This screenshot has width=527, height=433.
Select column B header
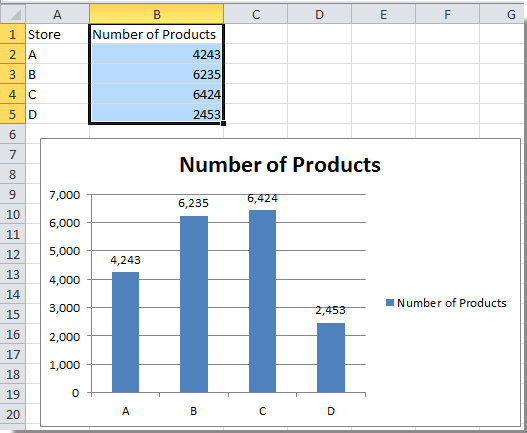click(157, 14)
